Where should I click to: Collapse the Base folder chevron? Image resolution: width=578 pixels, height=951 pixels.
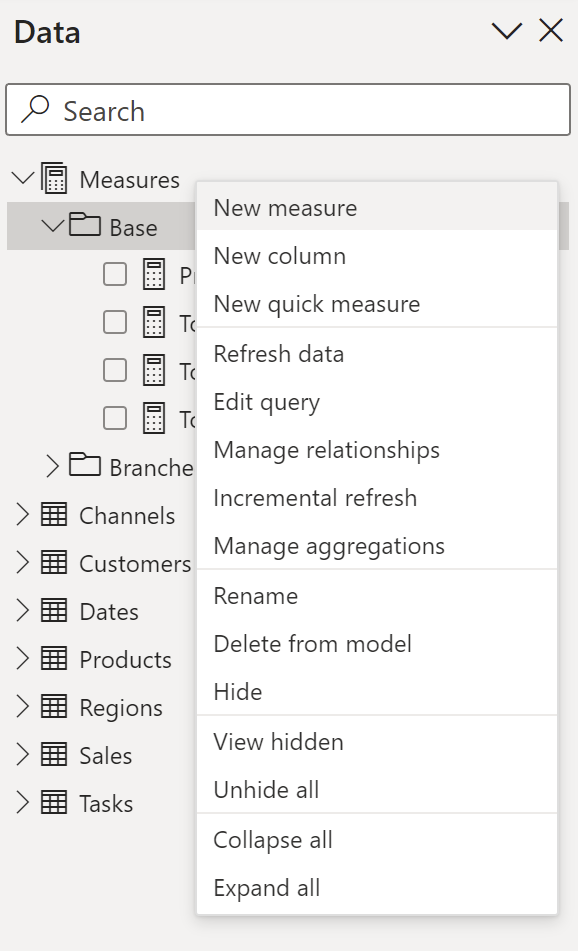coord(53,226)
